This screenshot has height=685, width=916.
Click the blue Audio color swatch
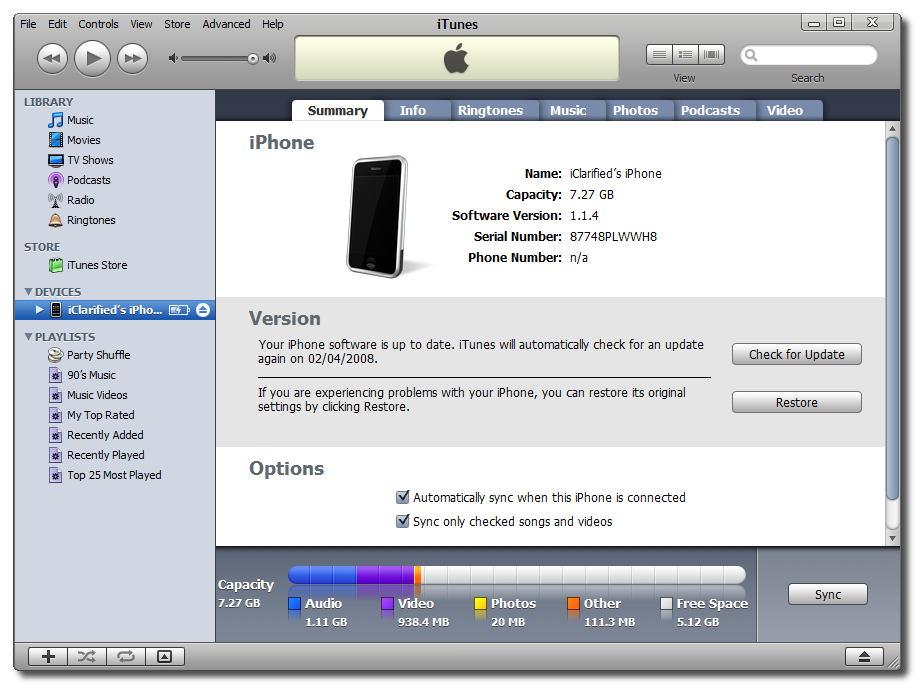click(x=294, y=603)
